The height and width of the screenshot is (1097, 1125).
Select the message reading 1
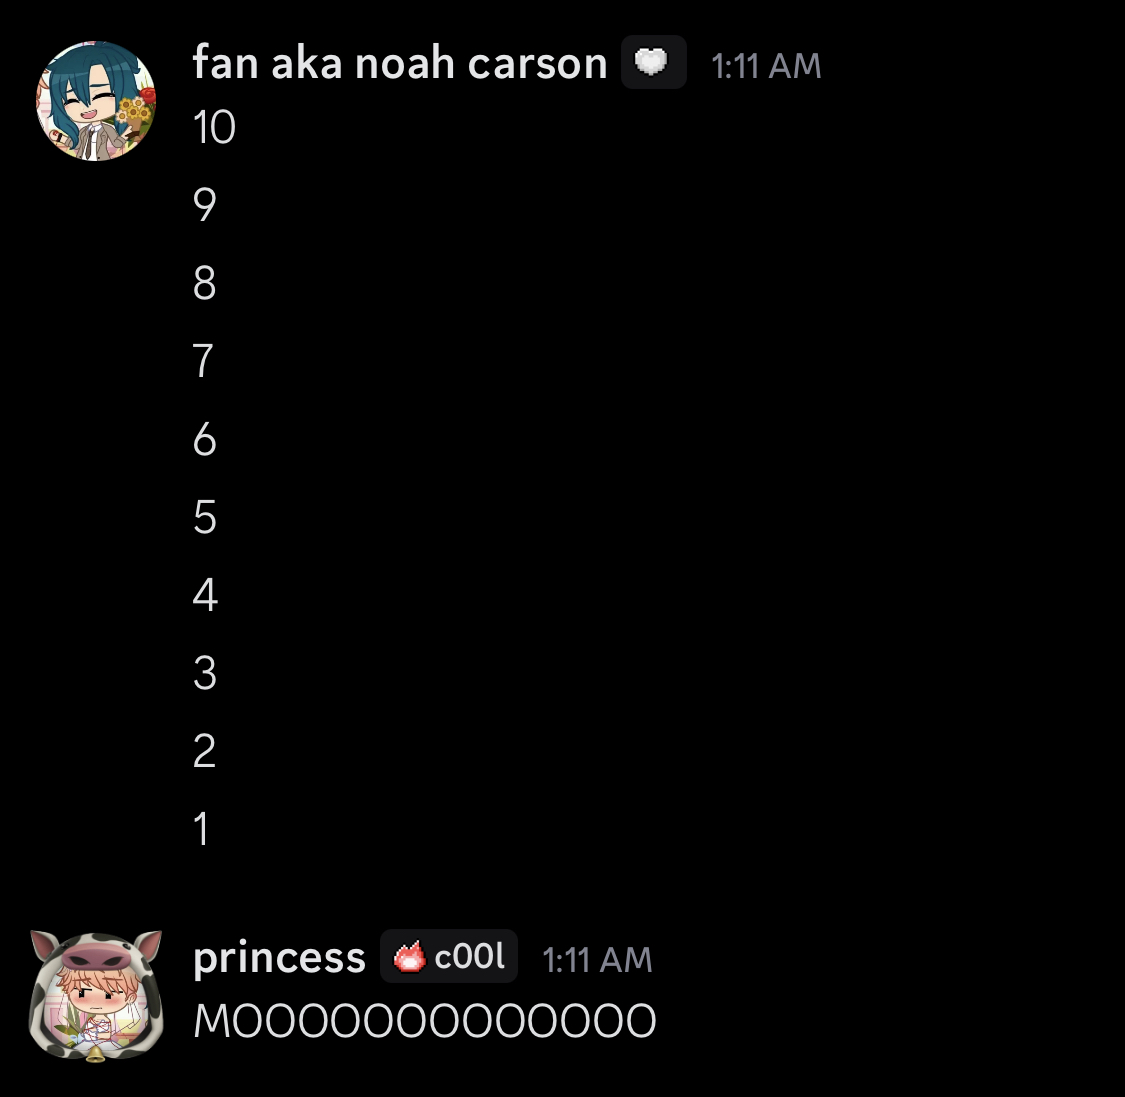201,829
